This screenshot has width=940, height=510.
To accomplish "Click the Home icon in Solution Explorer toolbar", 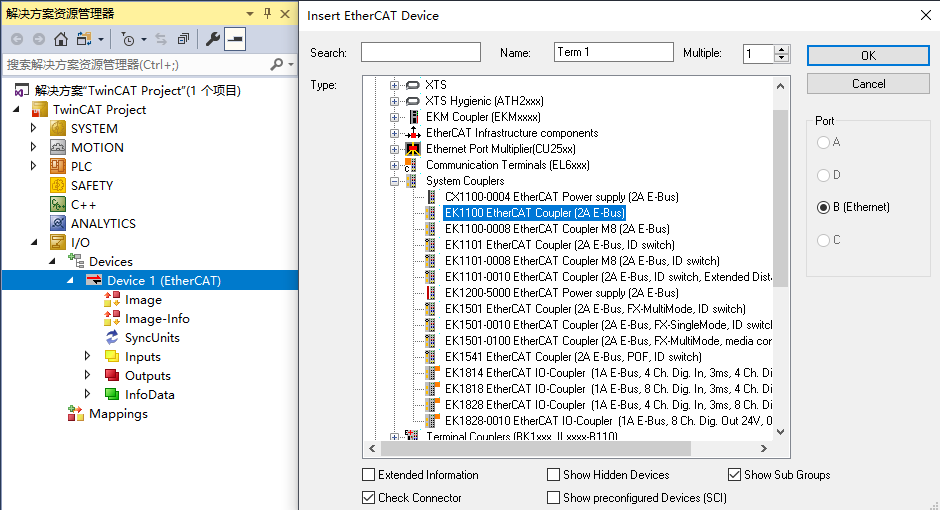I will coord(61,40).
